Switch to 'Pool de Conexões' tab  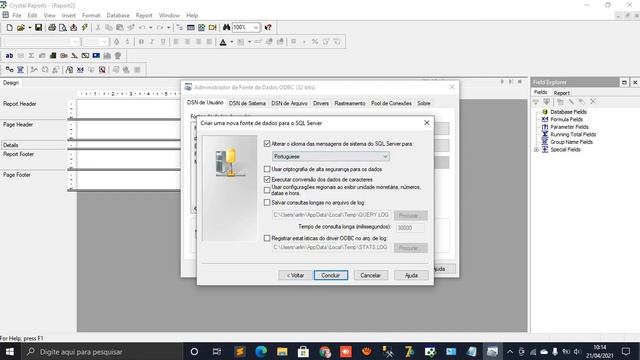click(391, 103)
